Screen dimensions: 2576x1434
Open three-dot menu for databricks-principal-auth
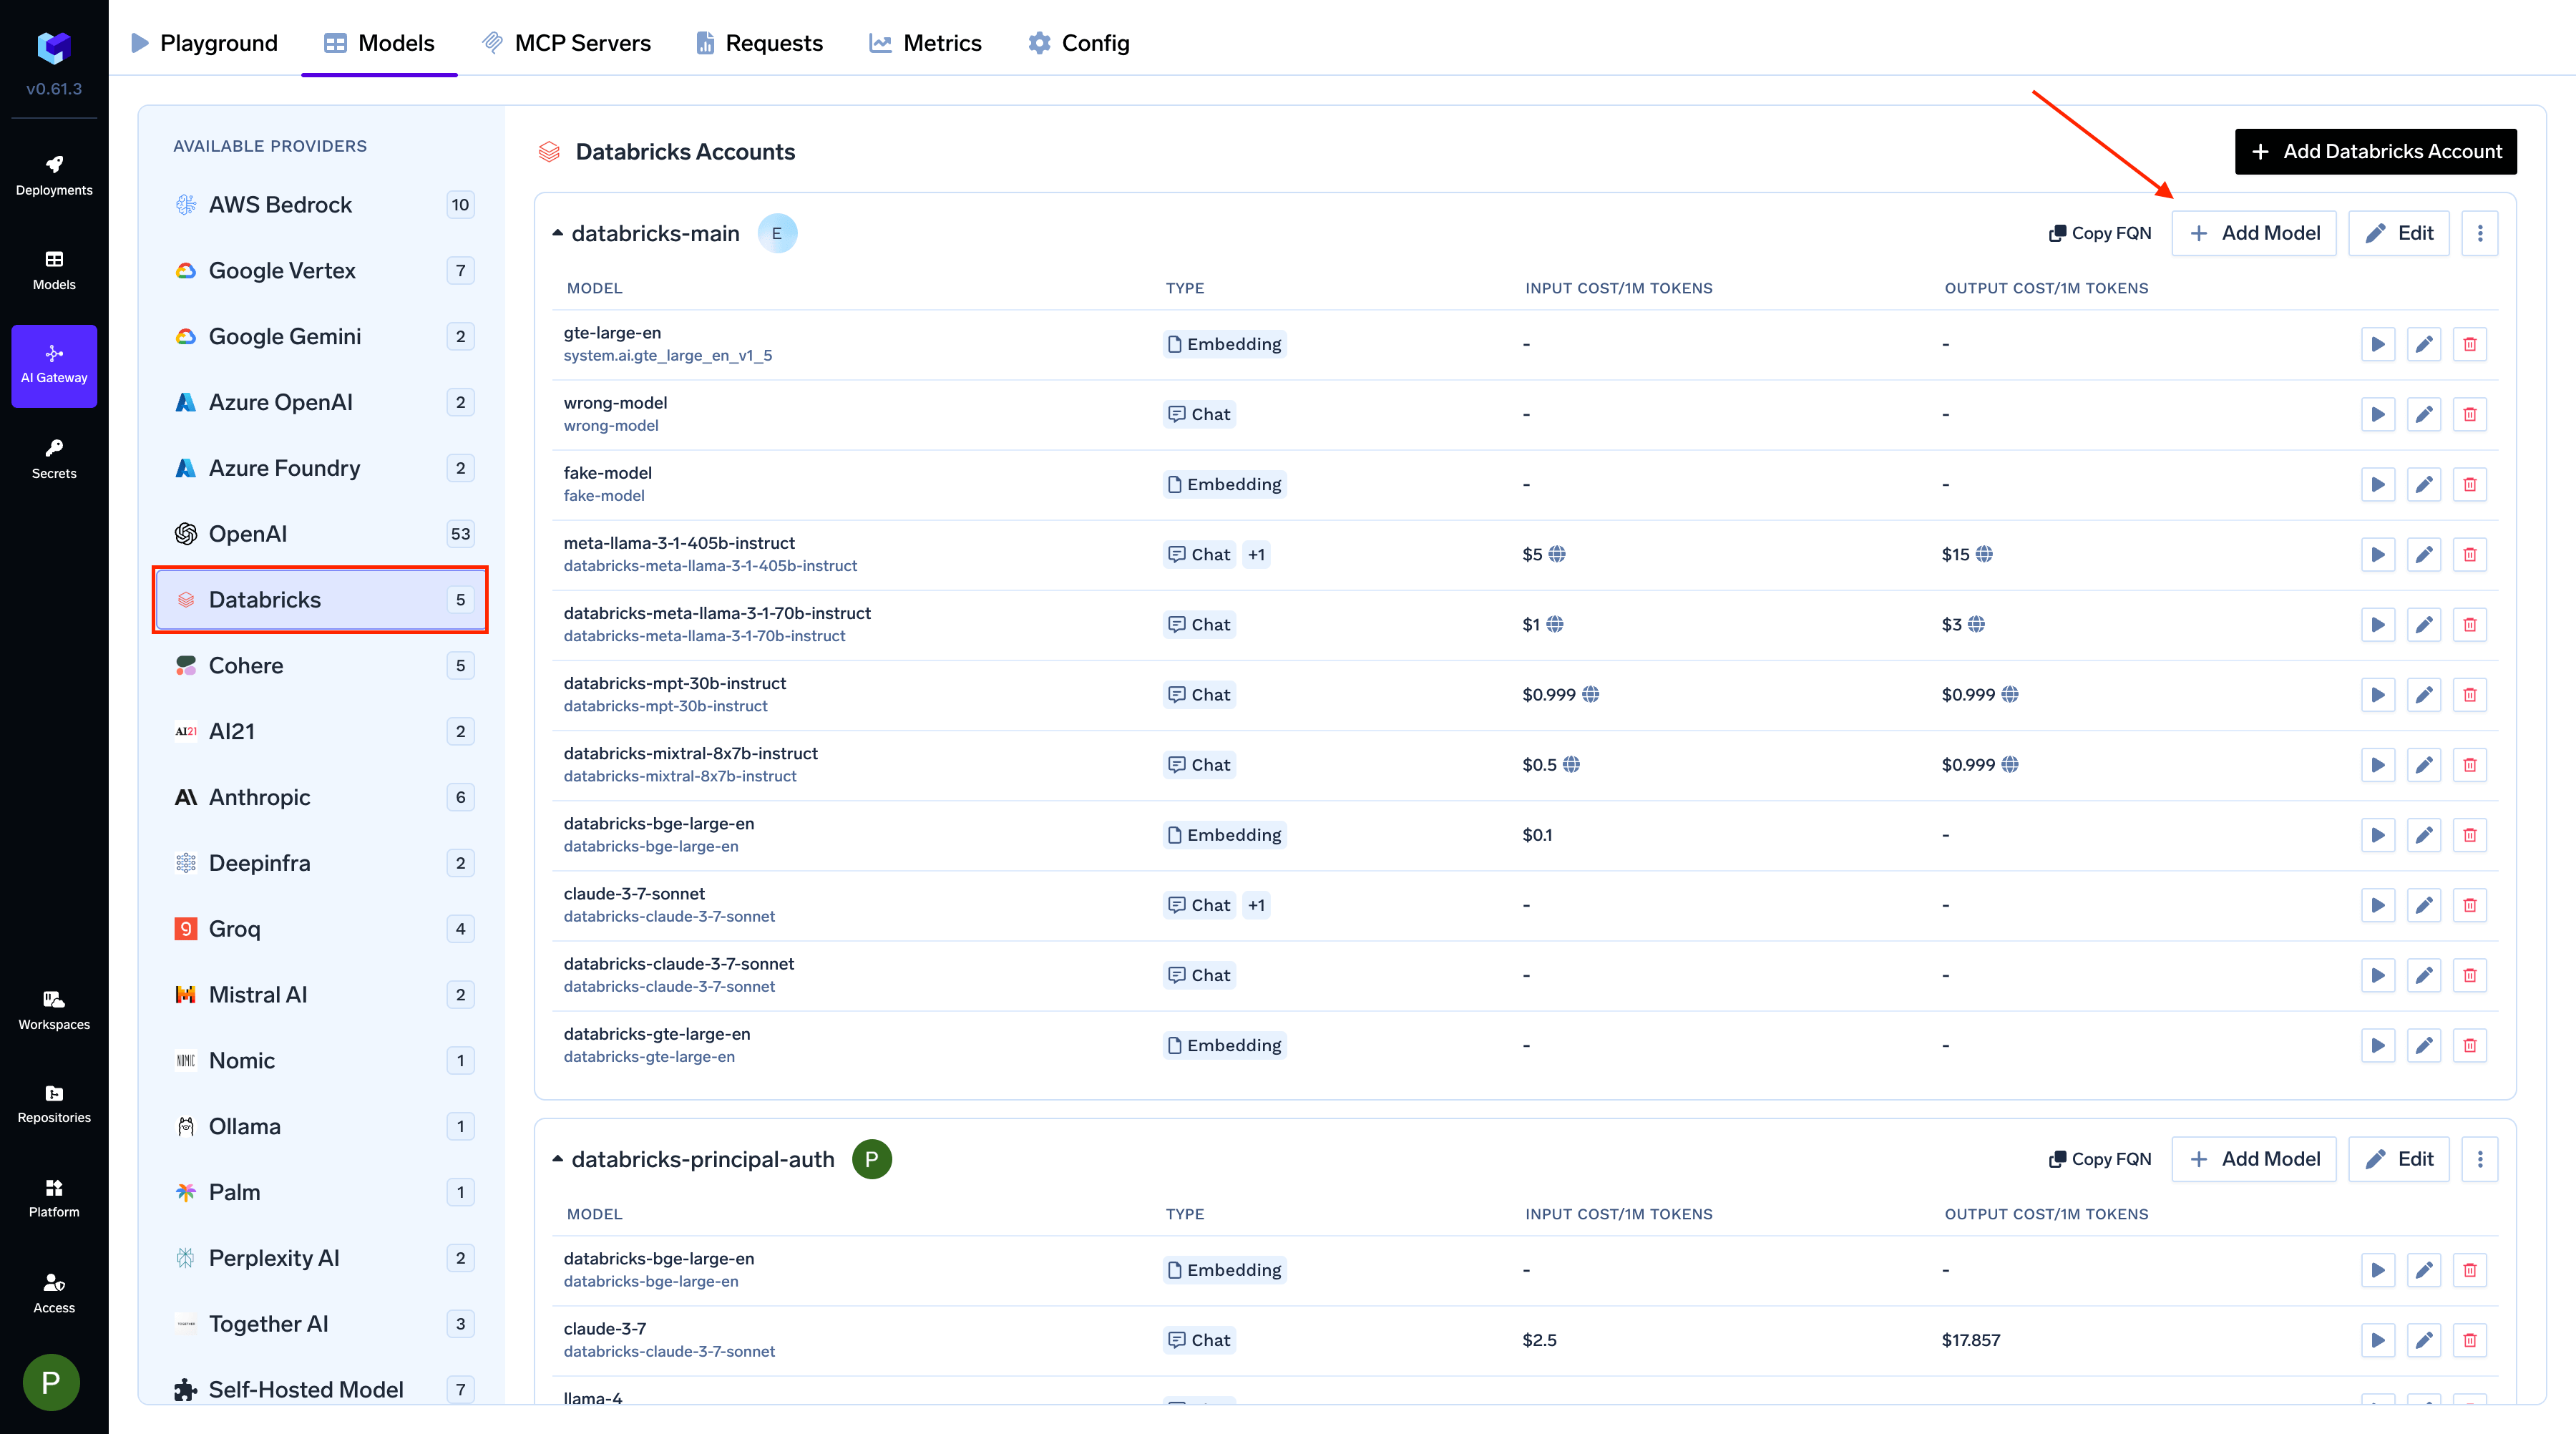[2479, 1159]
